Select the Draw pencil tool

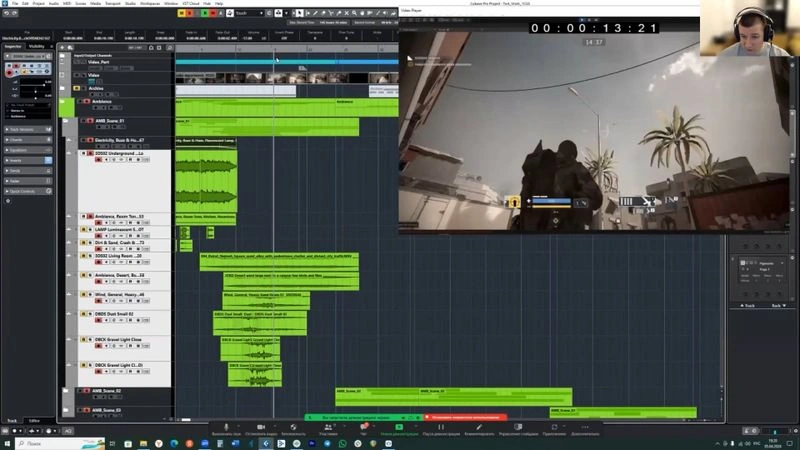pos(315,13)
